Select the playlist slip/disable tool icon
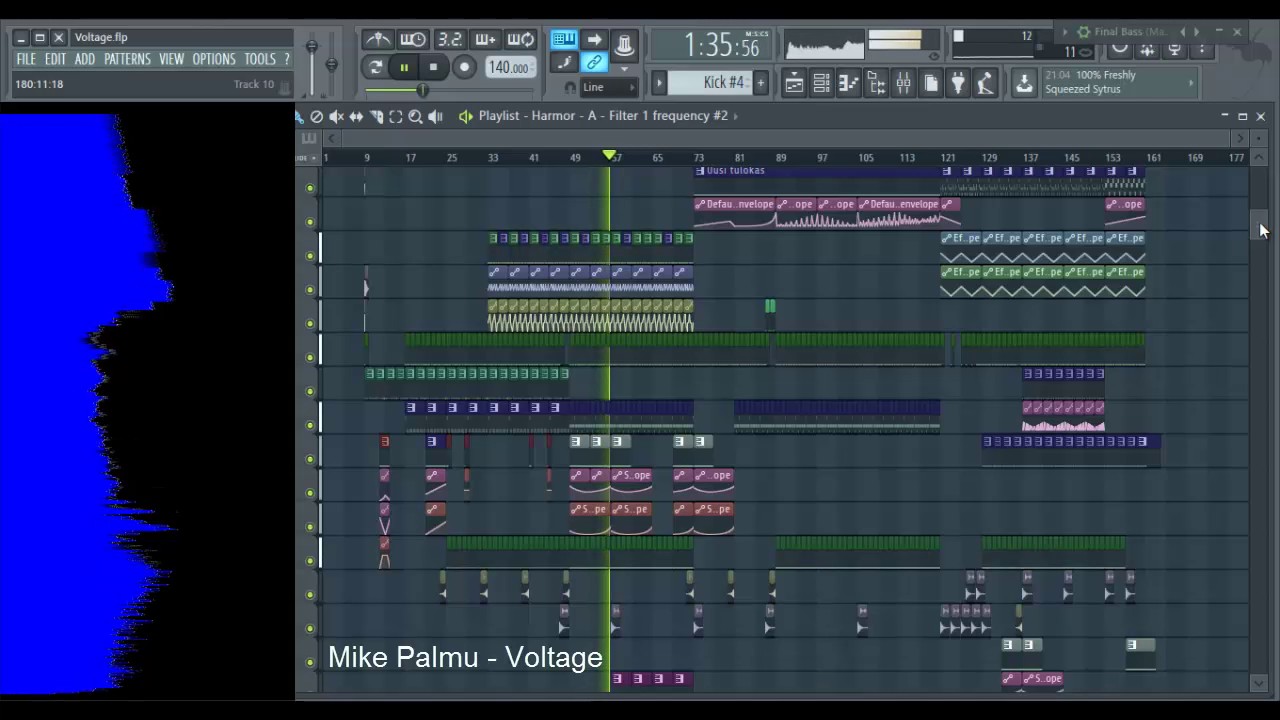The width and height of the screenshot is (1280, 720). pyautogui.click(x=317, y=117)
